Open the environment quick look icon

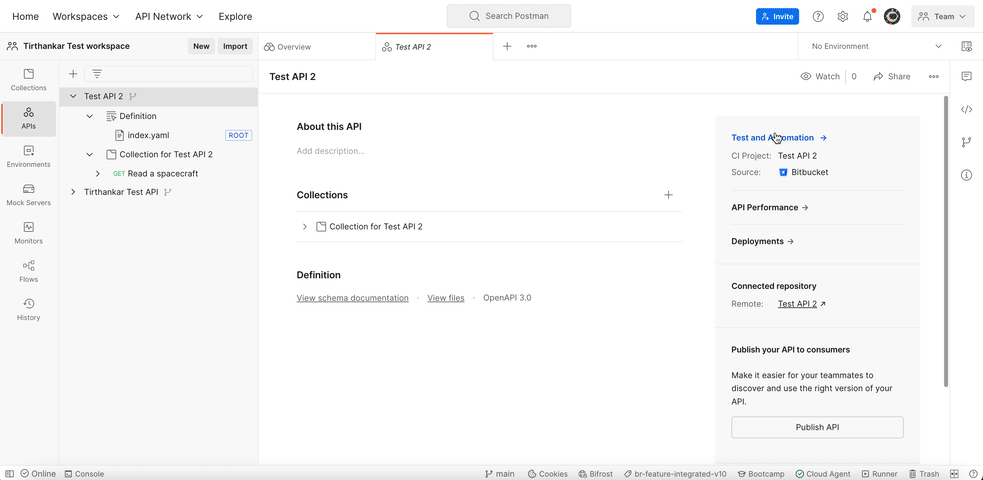pyautogui.click(x=967, y=46)
